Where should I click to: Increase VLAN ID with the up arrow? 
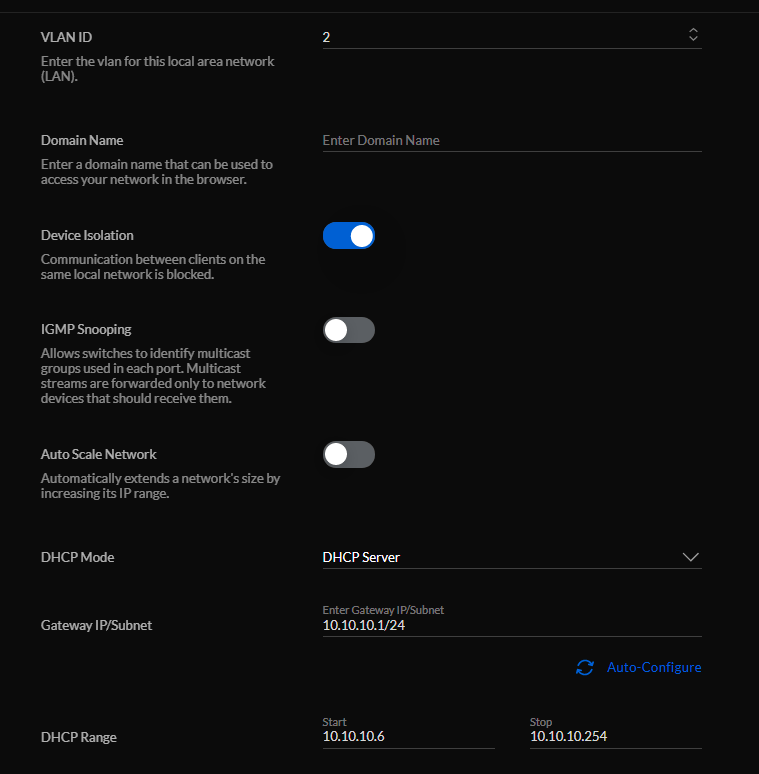pos(693,31)
